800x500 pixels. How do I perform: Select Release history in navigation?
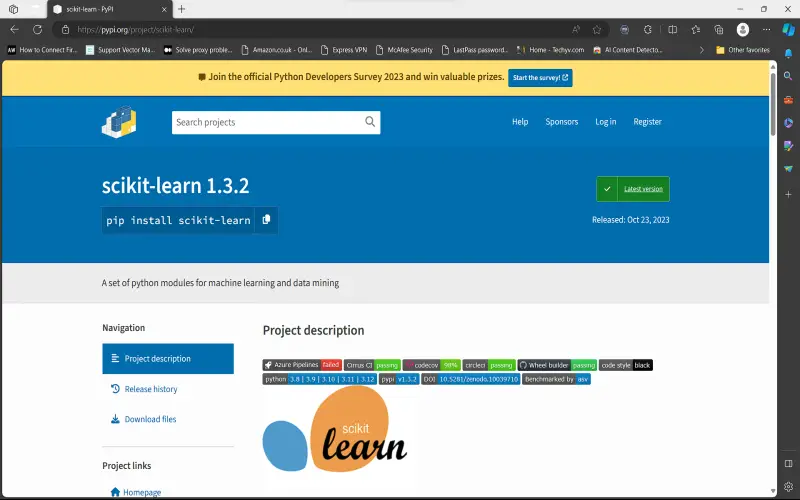(150, 389)
